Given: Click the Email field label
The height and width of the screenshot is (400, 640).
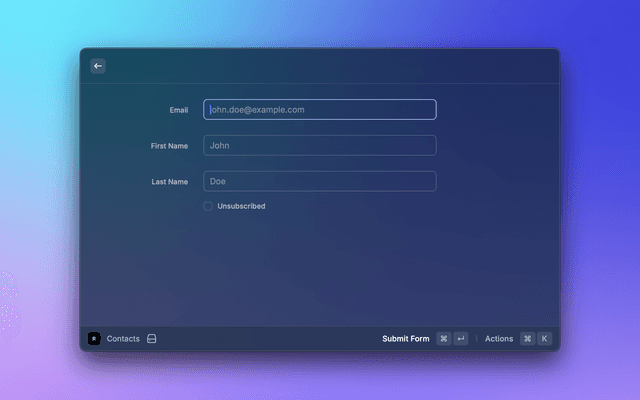Looking at the screenshot, I should pos(179,110).
